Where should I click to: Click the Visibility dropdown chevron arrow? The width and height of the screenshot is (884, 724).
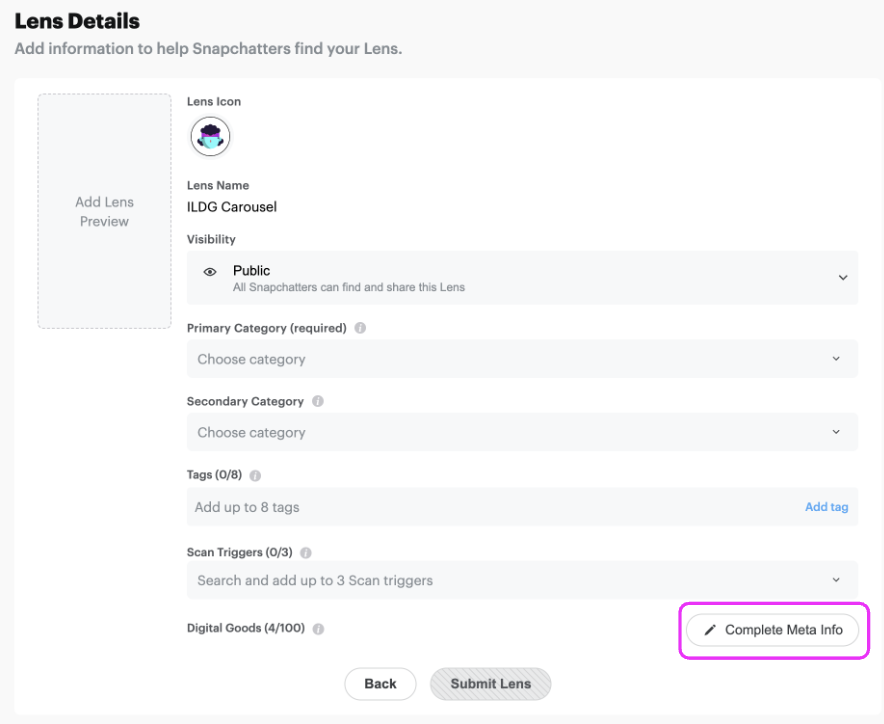pos(842,278)
